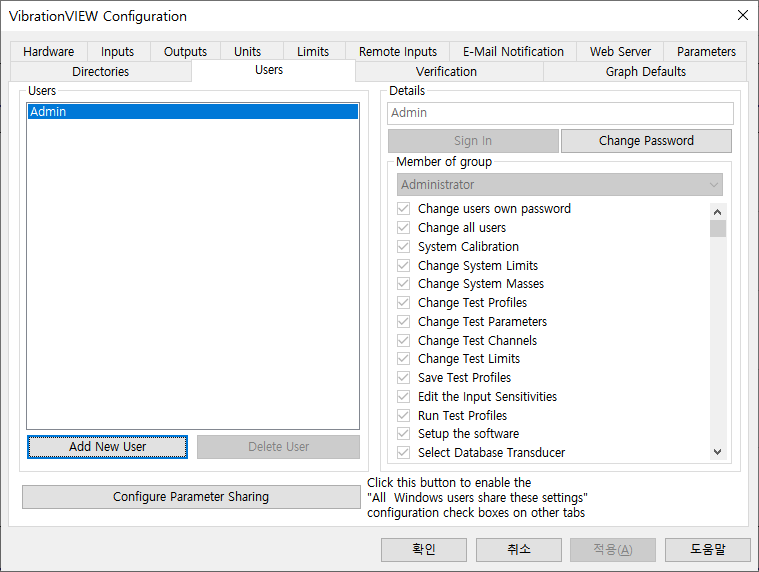Close the VibrationVIEW Configuration dialog
759x572 pixels.
click(743, 15)
